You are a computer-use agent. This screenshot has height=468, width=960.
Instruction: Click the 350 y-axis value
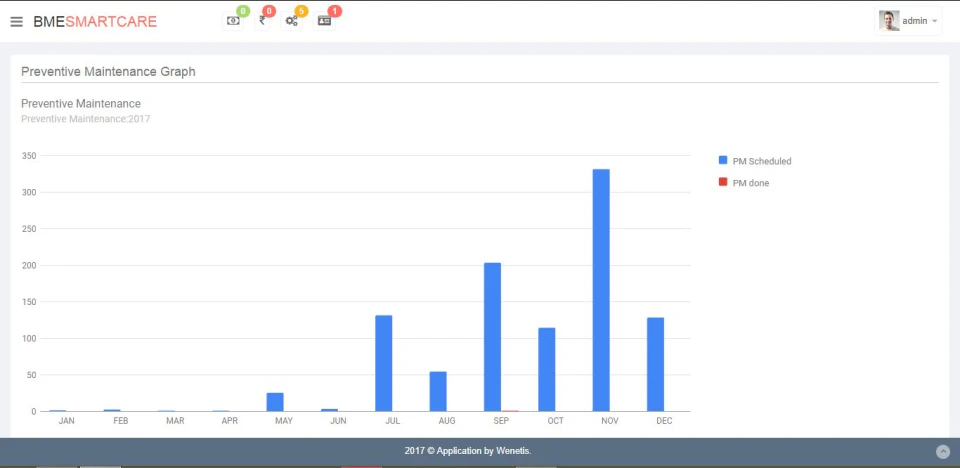[29, 156]
